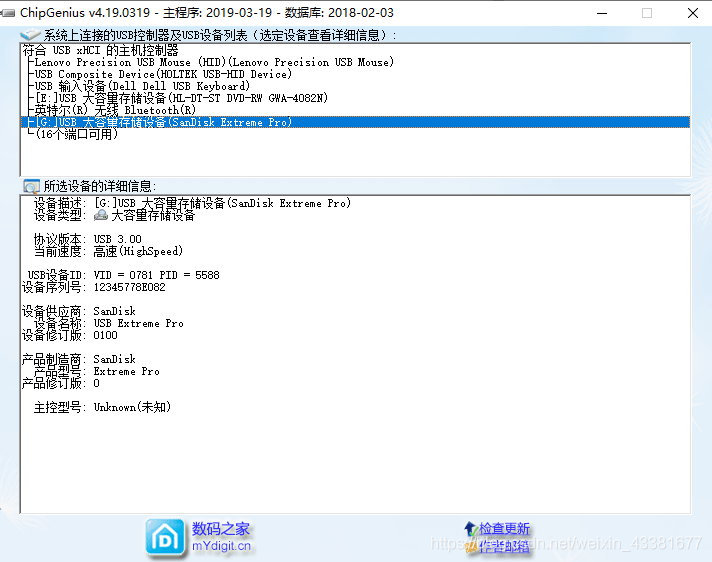The image size is (712, 562).
Task: Select the 英特尔(R) 无线 Bluetooth(R) device
Action: pyautogui.click(x=115, y=110)
